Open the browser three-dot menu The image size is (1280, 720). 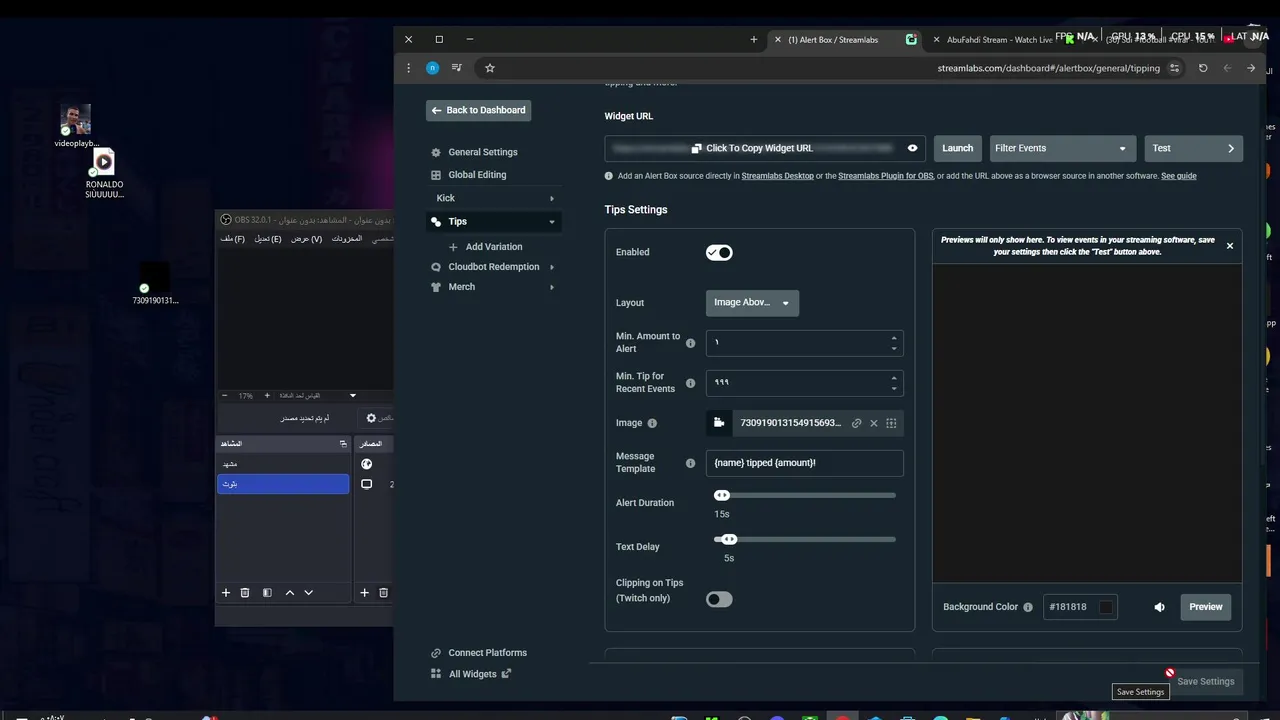click(x=408, y=68)
